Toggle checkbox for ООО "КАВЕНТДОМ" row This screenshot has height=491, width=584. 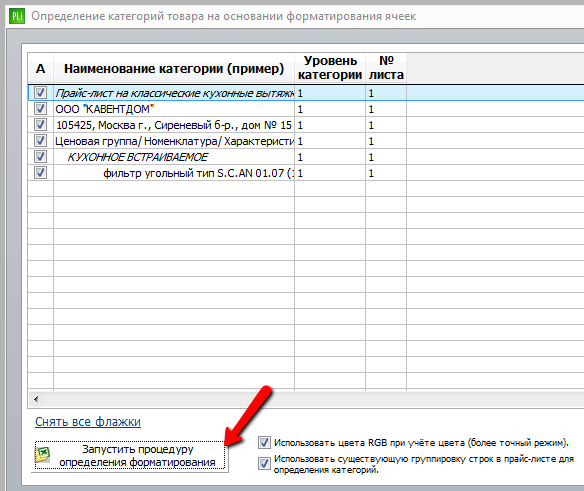click(40, 109)
